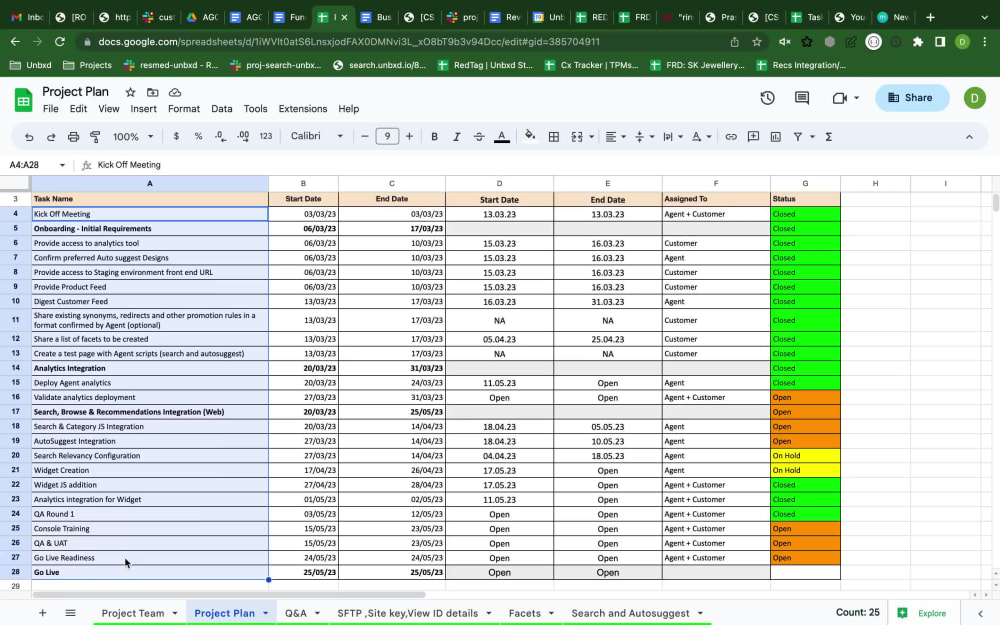Format as percent icon

198,136
